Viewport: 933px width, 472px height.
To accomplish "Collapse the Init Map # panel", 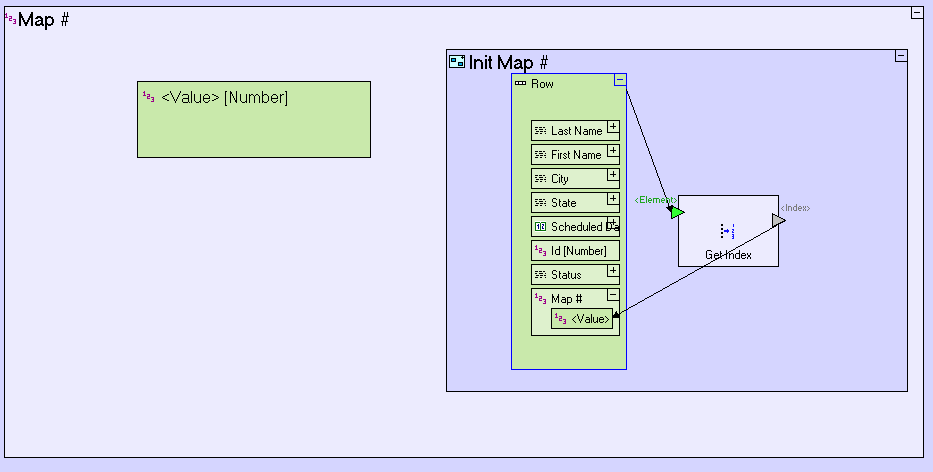I will coord(901,57).
